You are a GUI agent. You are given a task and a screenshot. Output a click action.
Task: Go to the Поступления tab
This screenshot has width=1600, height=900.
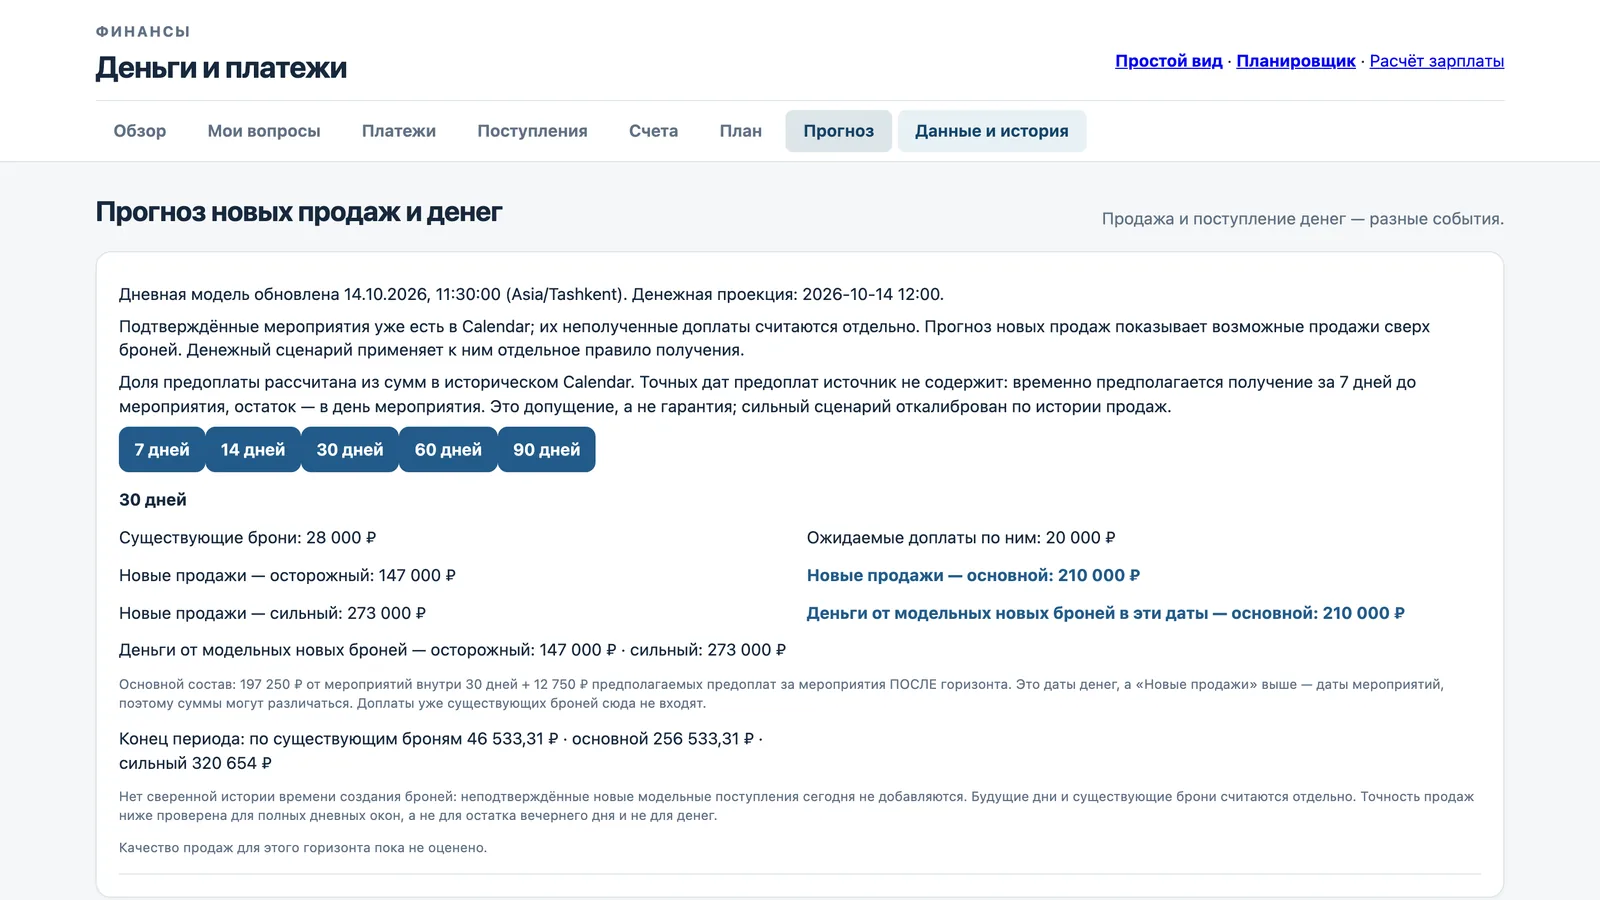(x=532, y=131)
